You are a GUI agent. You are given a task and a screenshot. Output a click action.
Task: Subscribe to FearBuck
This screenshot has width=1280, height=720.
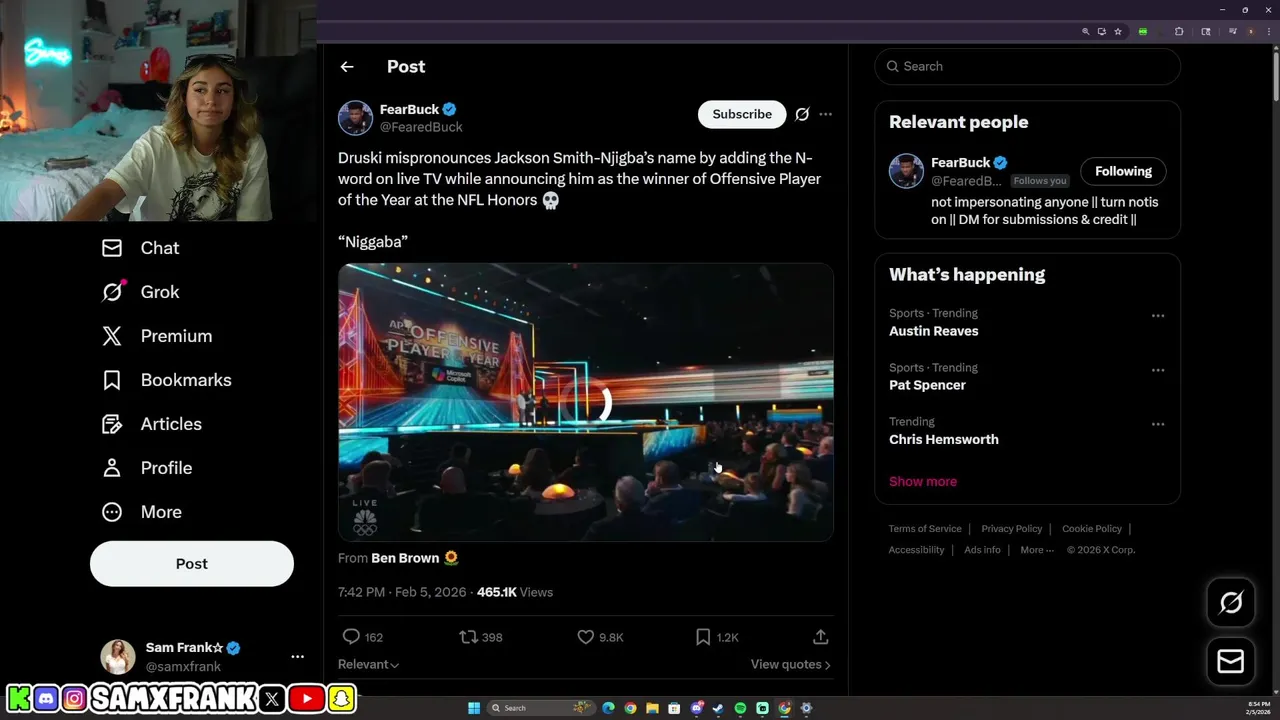coord(742,114)
